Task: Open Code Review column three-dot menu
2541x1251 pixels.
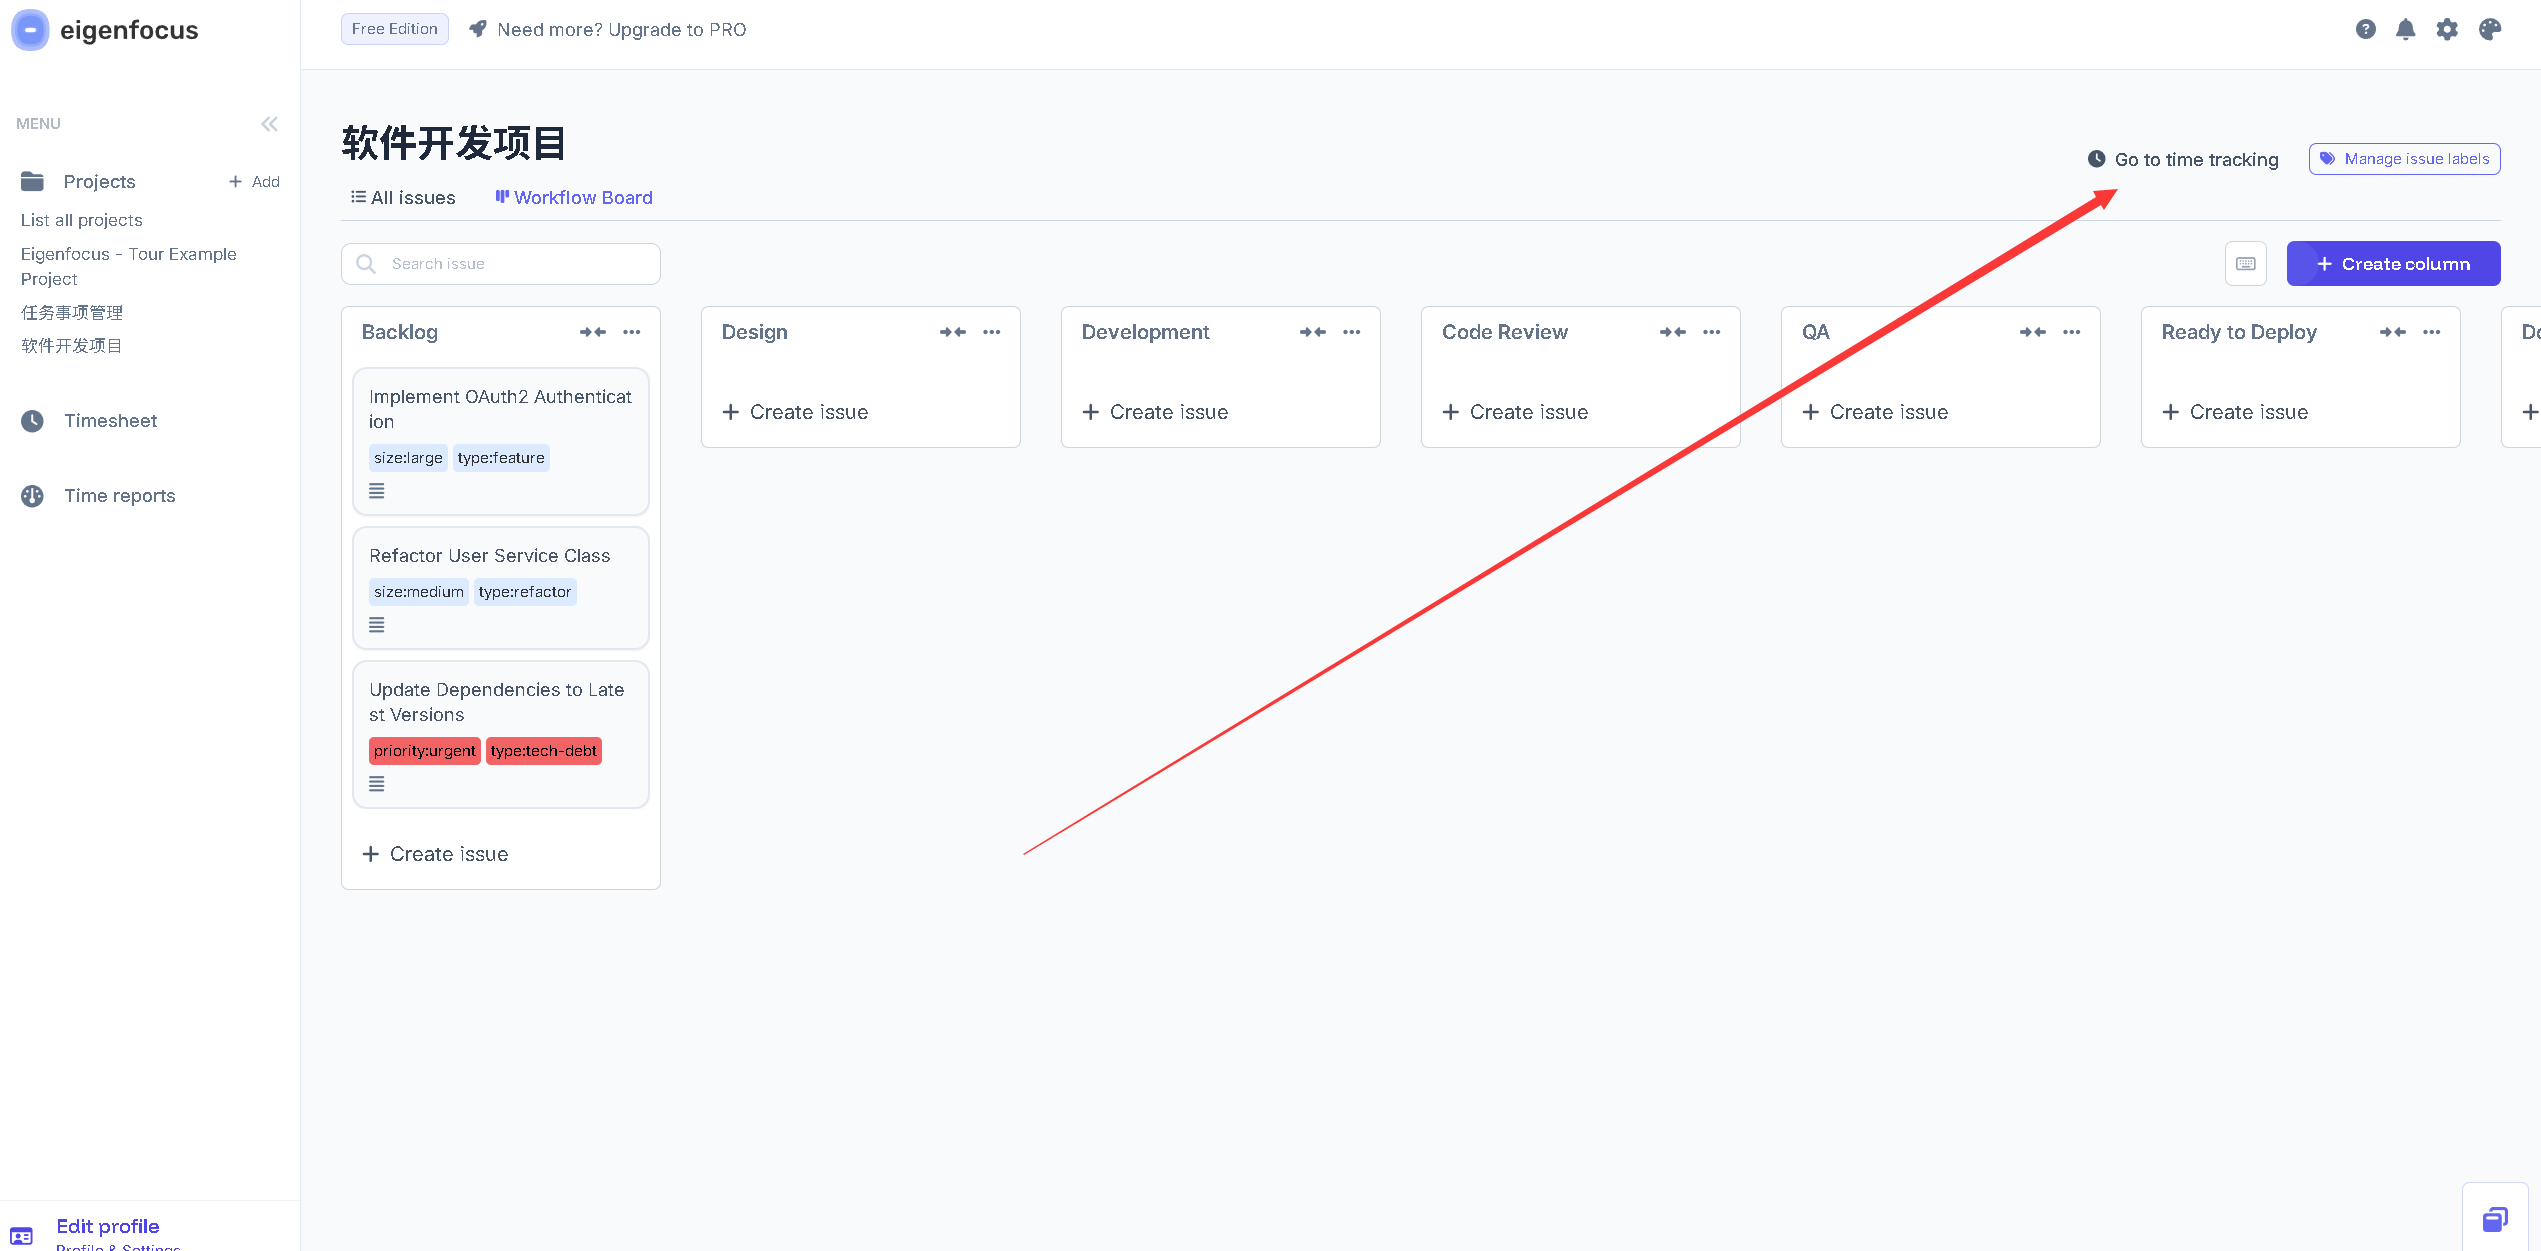Action: click(1711, 332)
